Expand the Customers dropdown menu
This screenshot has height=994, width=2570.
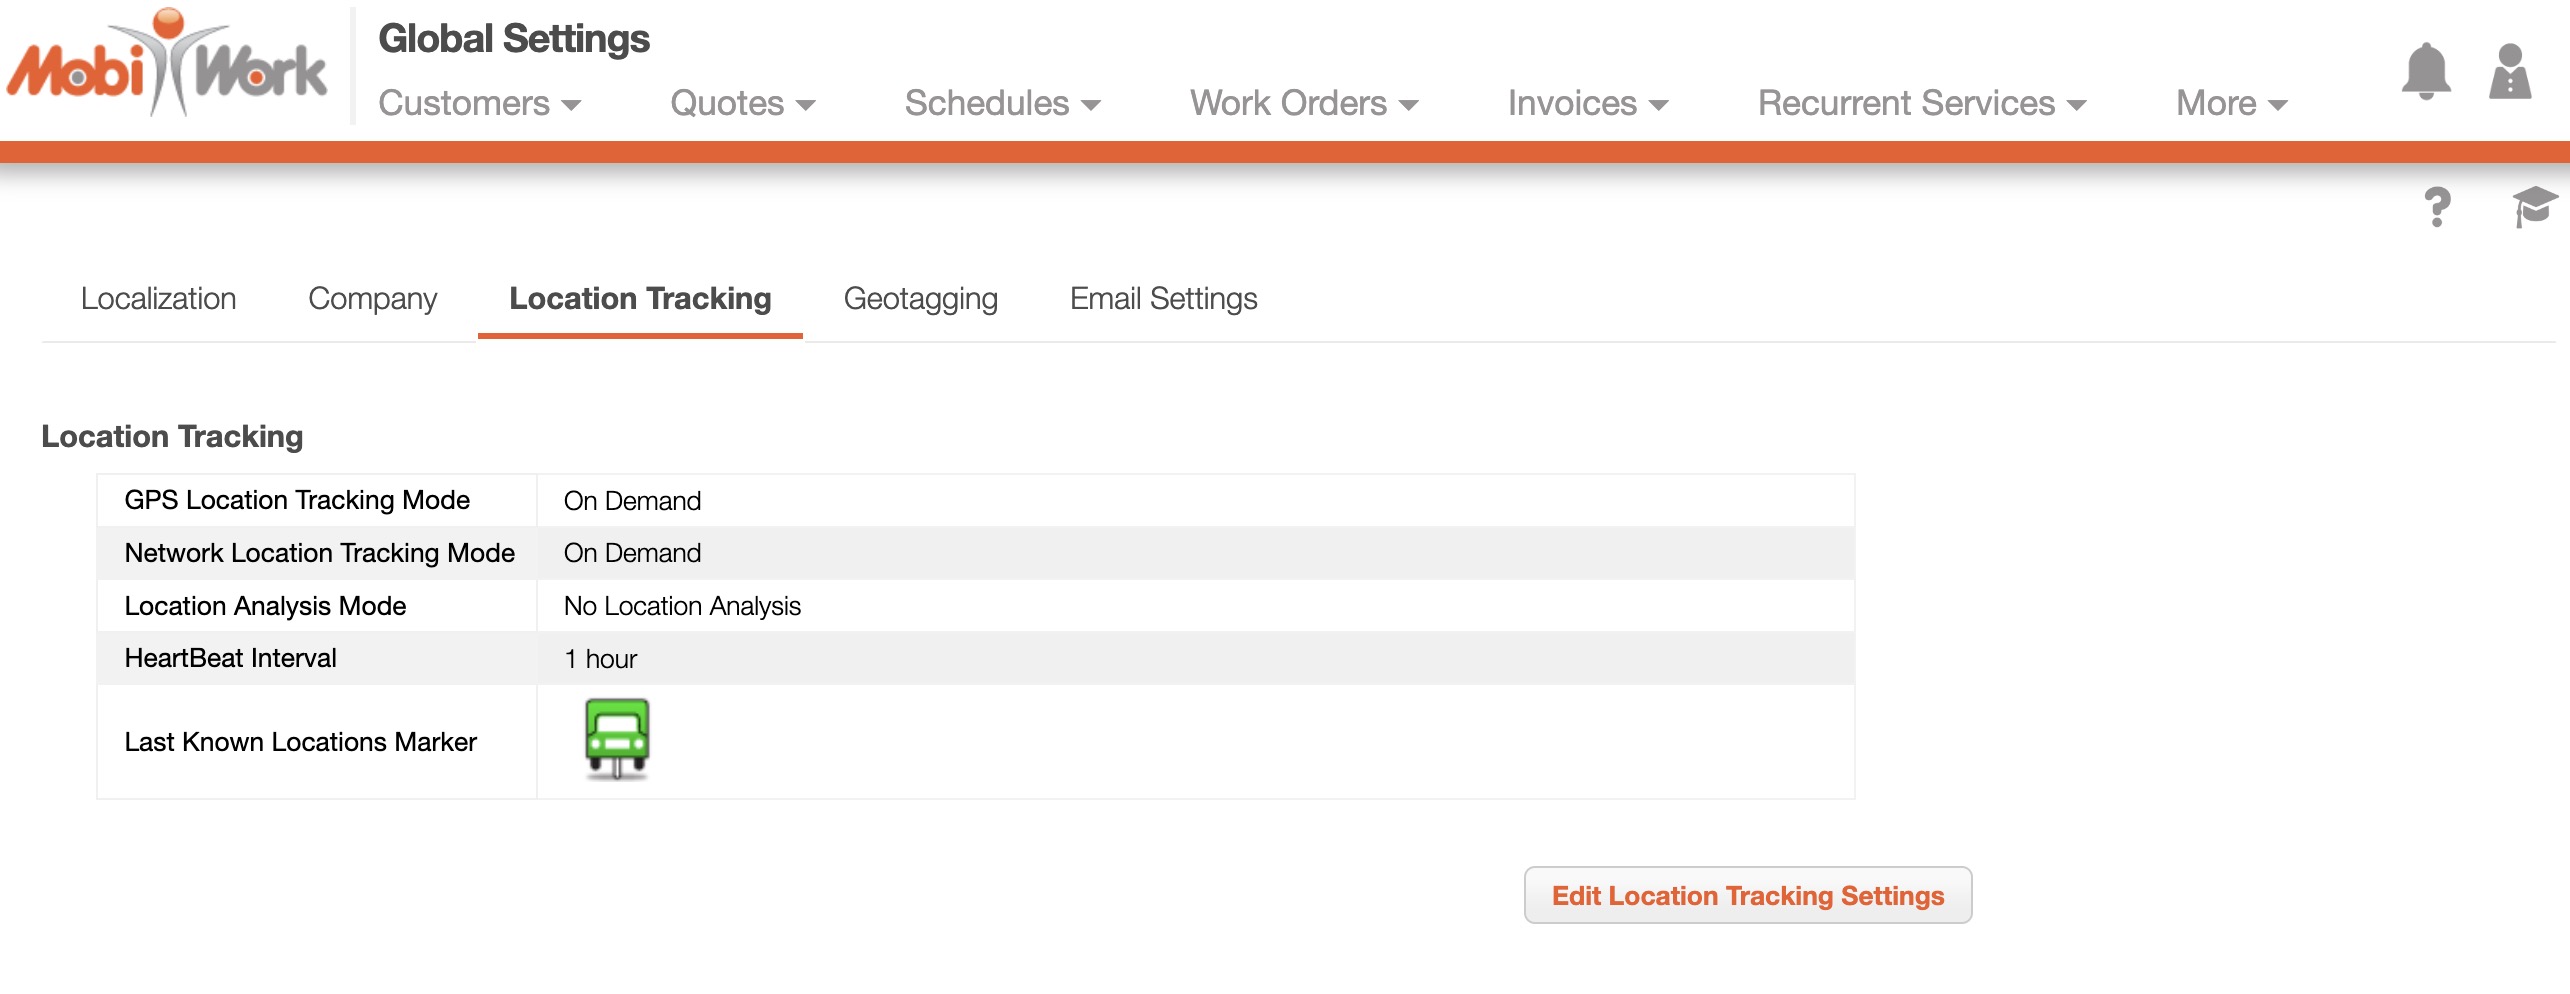click(479, 103)
